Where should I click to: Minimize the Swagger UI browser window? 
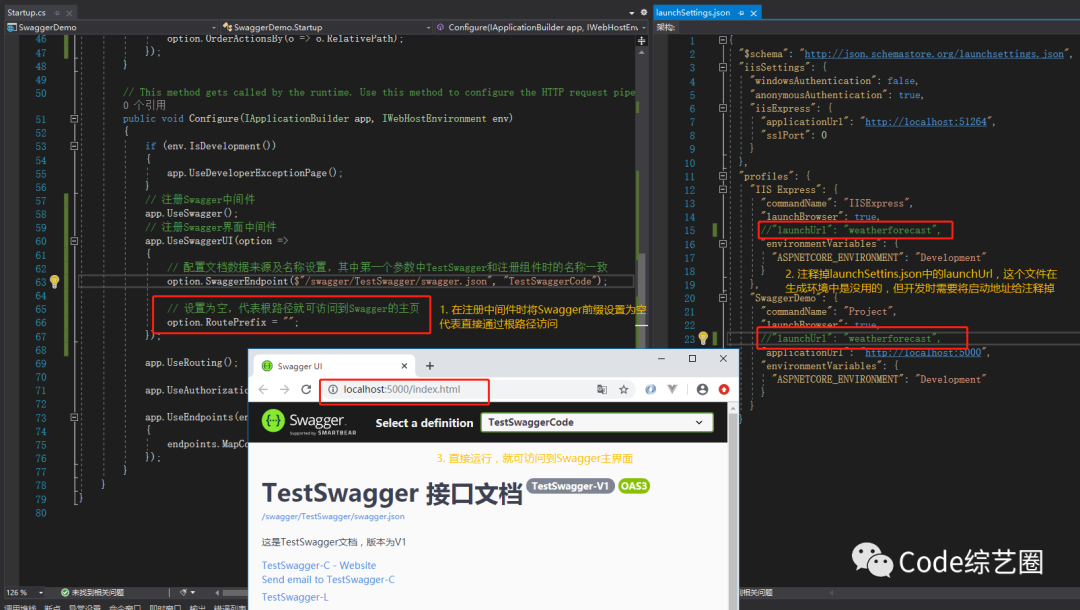661,359
